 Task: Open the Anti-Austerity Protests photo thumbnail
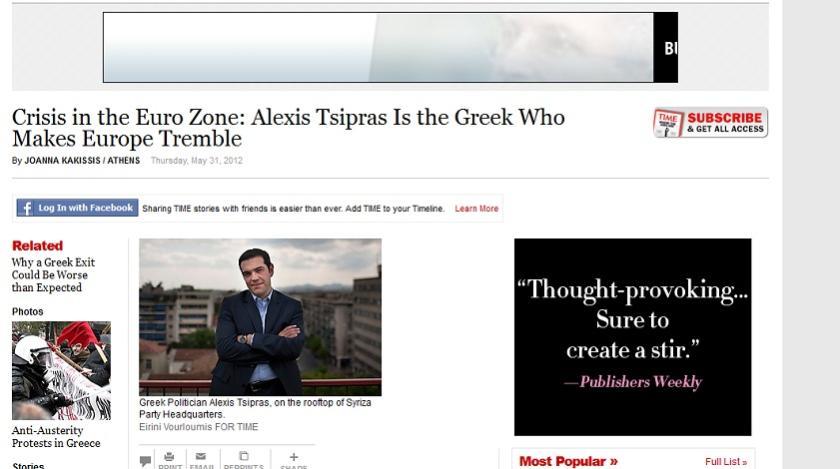coord(61,370)
